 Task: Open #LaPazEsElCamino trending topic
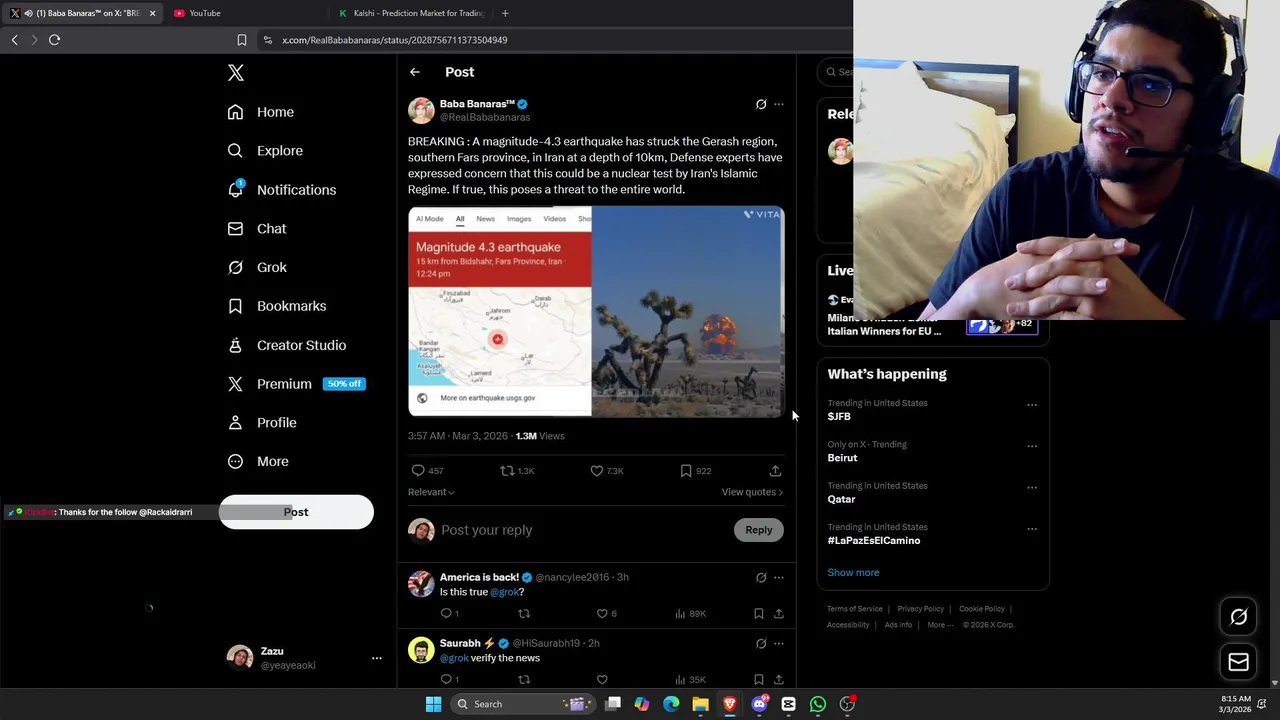(874, 541)
